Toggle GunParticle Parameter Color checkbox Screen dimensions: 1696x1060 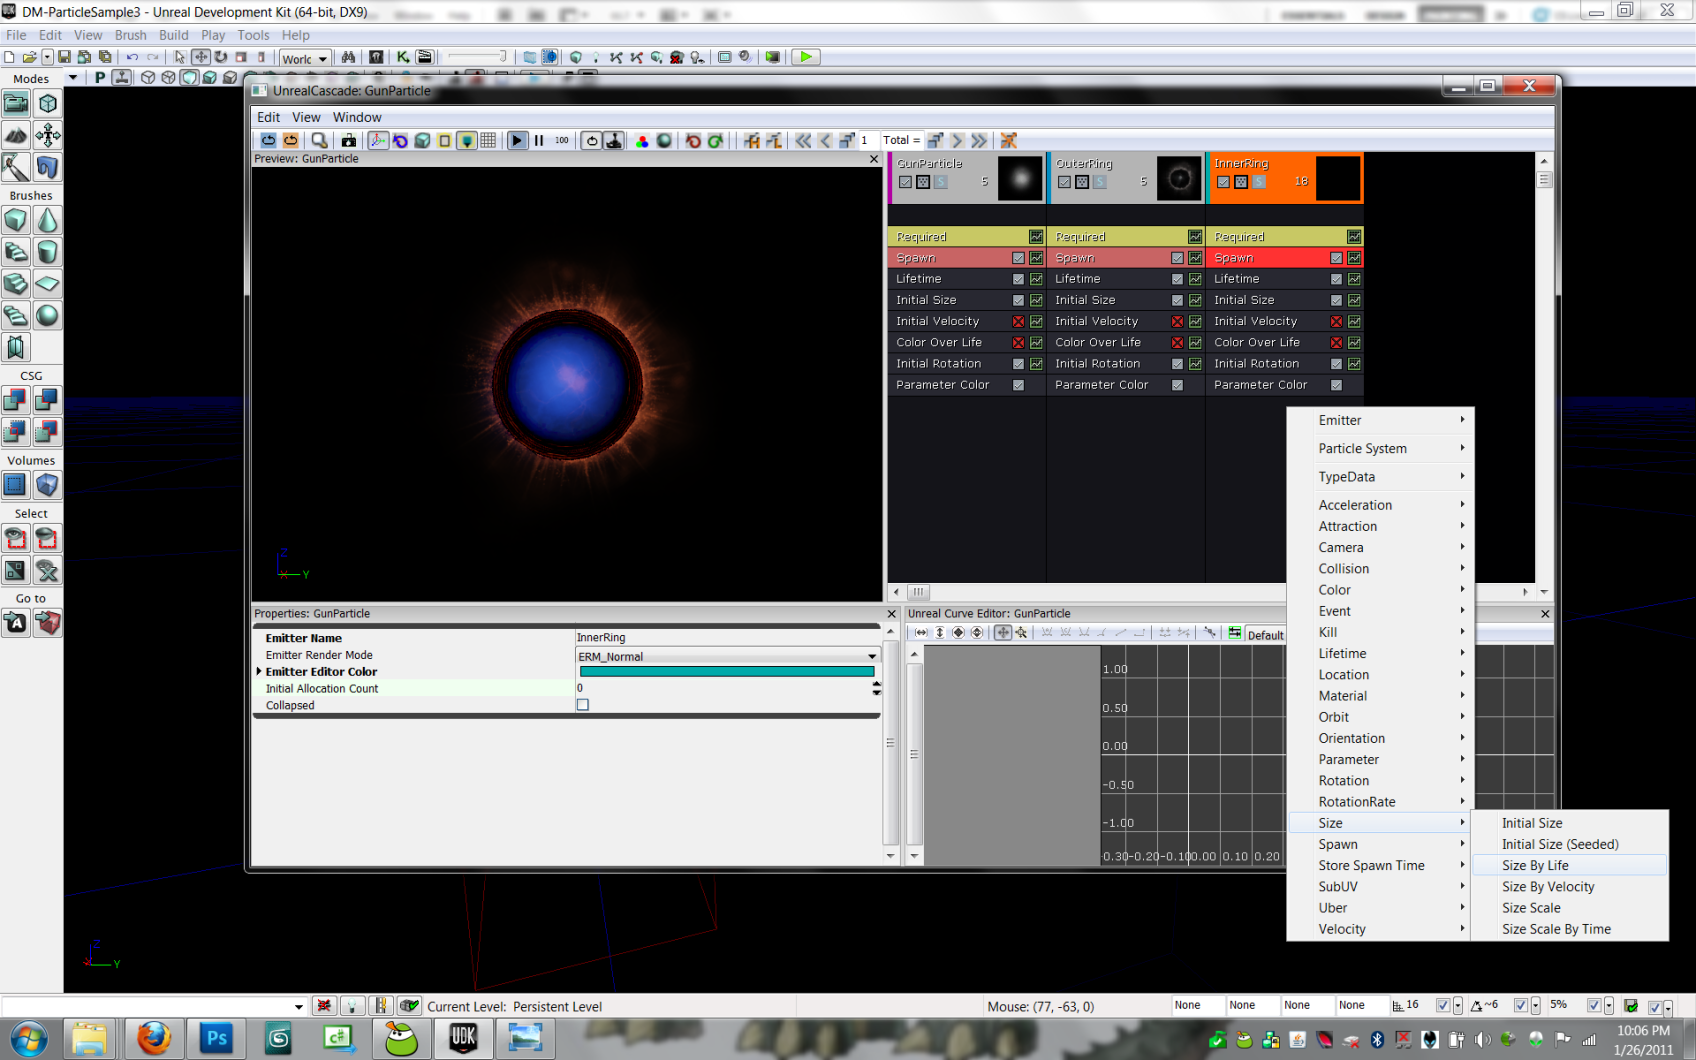[x=1018, y=385]
